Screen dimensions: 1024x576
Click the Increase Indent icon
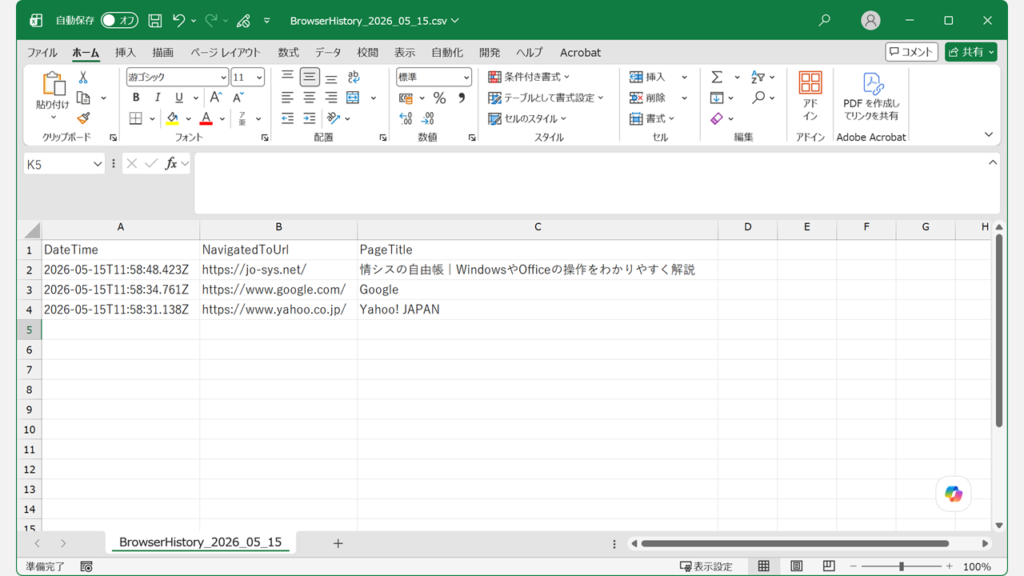click(x=310, y=118)
